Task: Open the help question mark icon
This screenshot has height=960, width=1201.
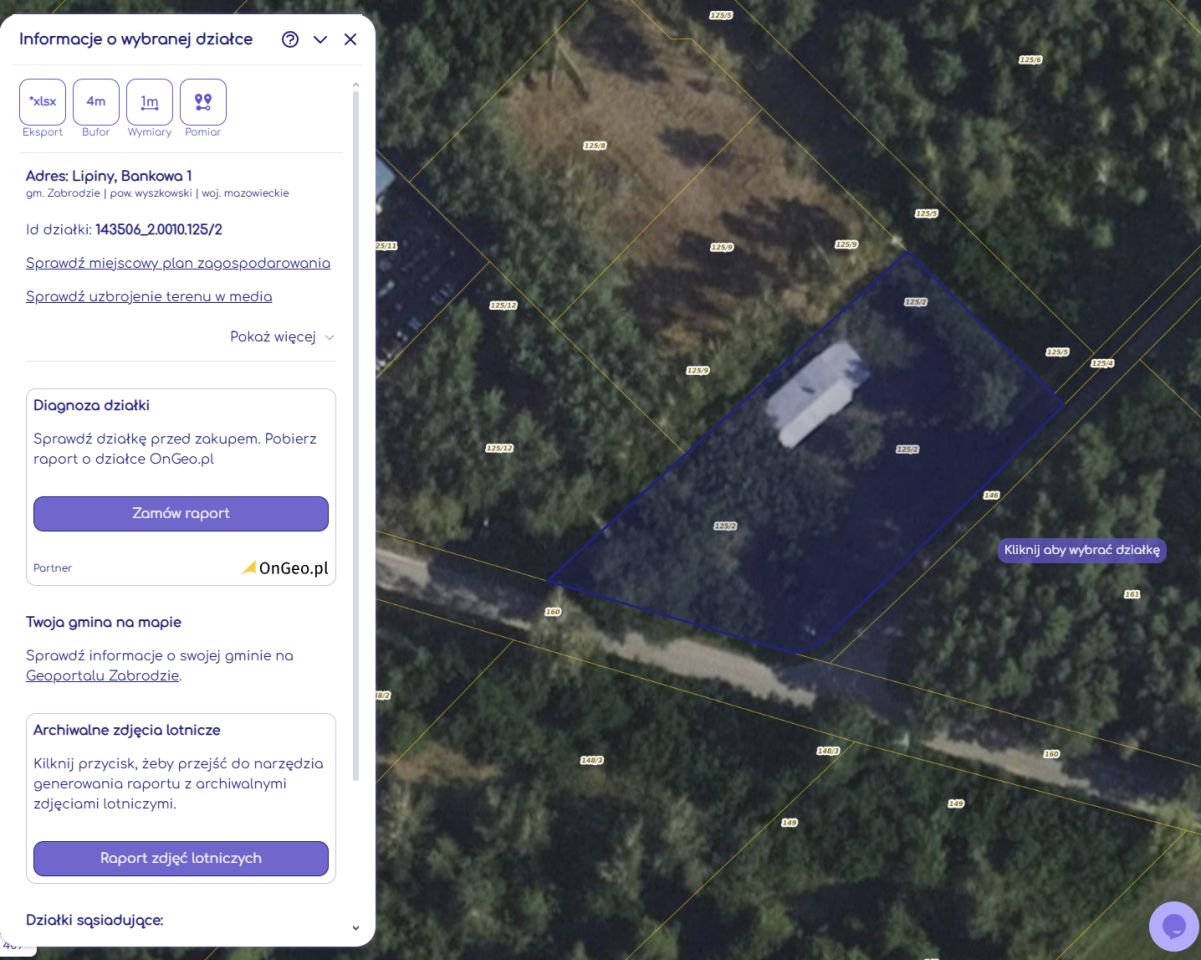Action: [x=290, y=40]
